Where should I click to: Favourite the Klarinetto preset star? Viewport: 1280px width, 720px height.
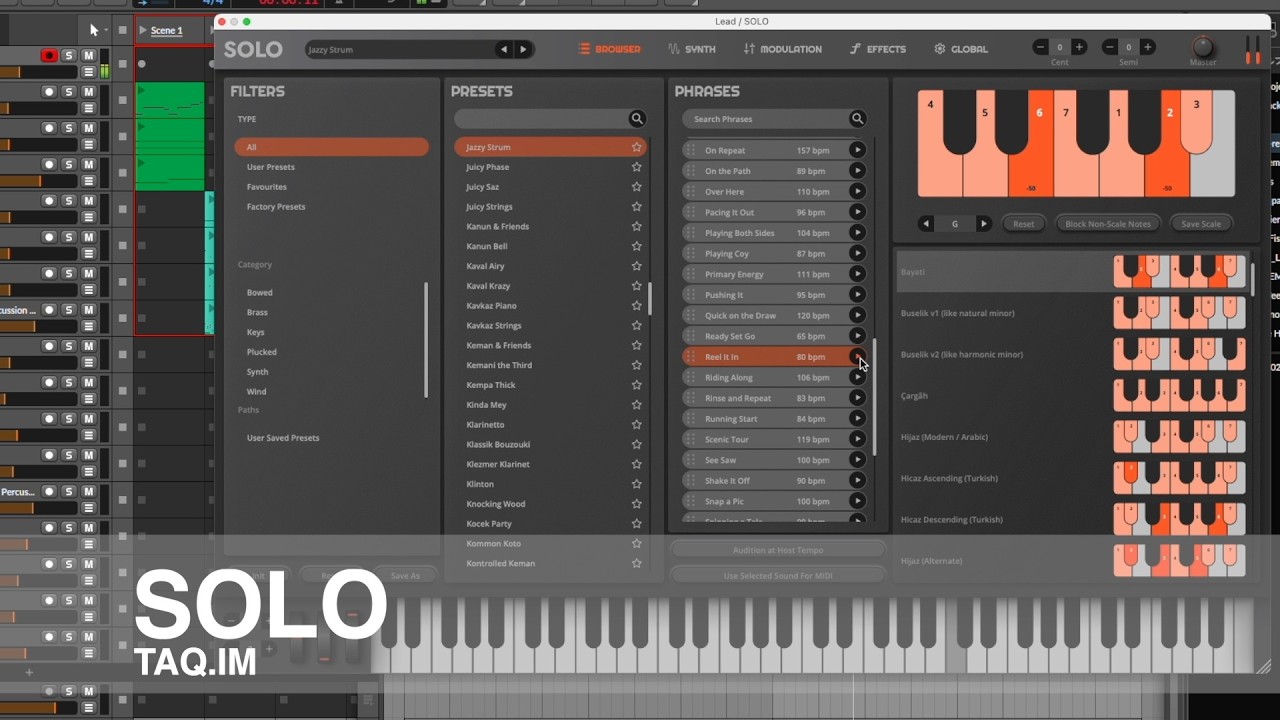(636, 424)
